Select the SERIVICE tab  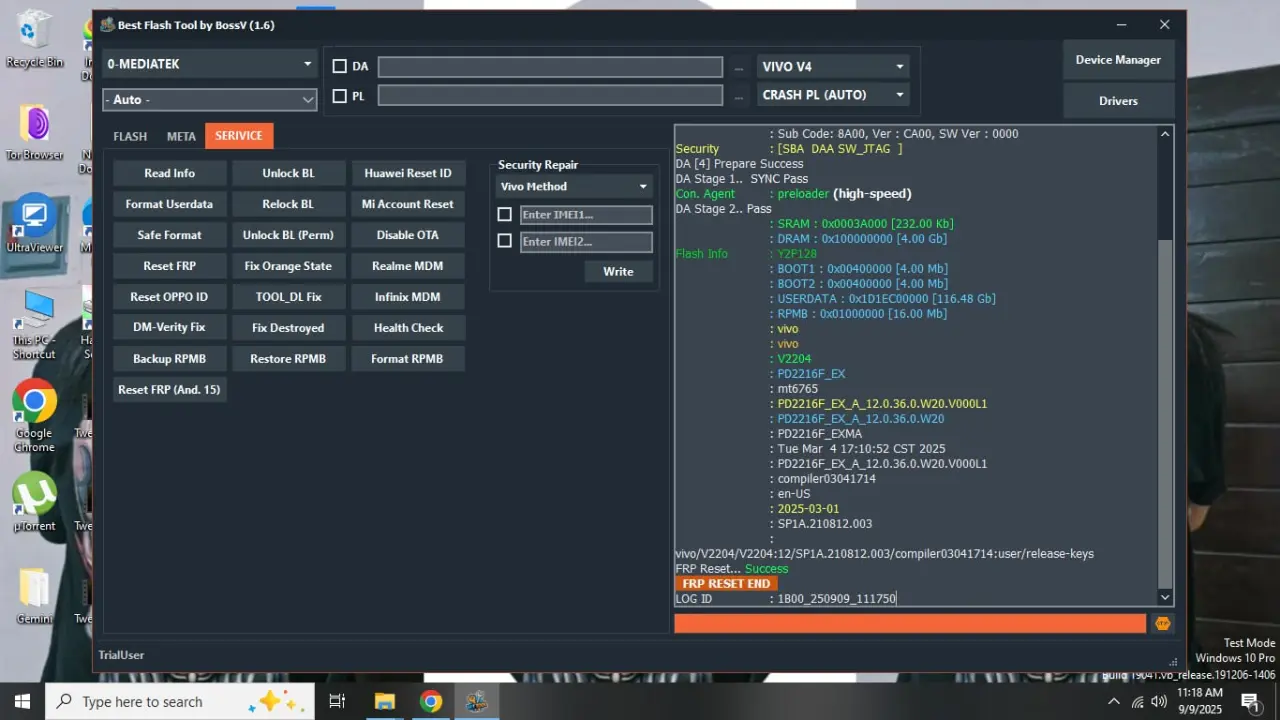(239, 136)
